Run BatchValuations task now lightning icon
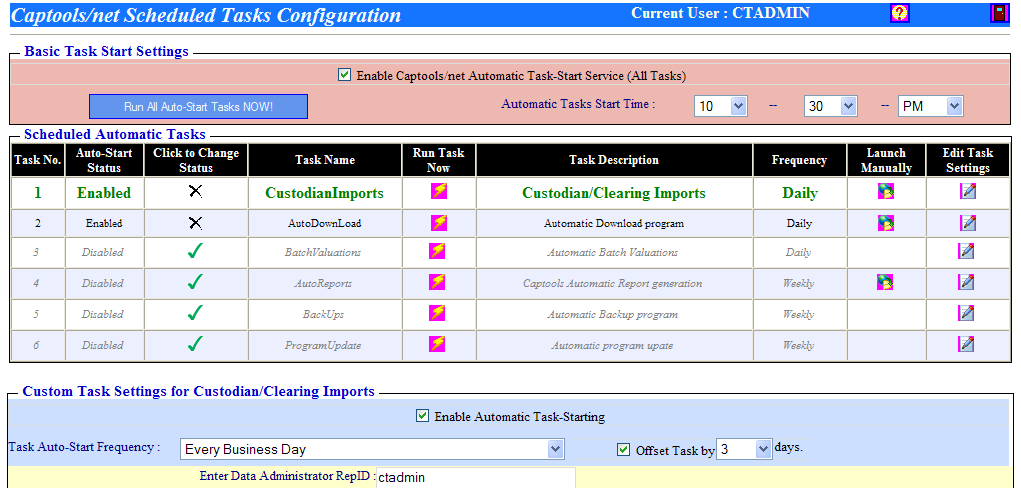Viewport: 1021px width, 488px height. point(437,251)
